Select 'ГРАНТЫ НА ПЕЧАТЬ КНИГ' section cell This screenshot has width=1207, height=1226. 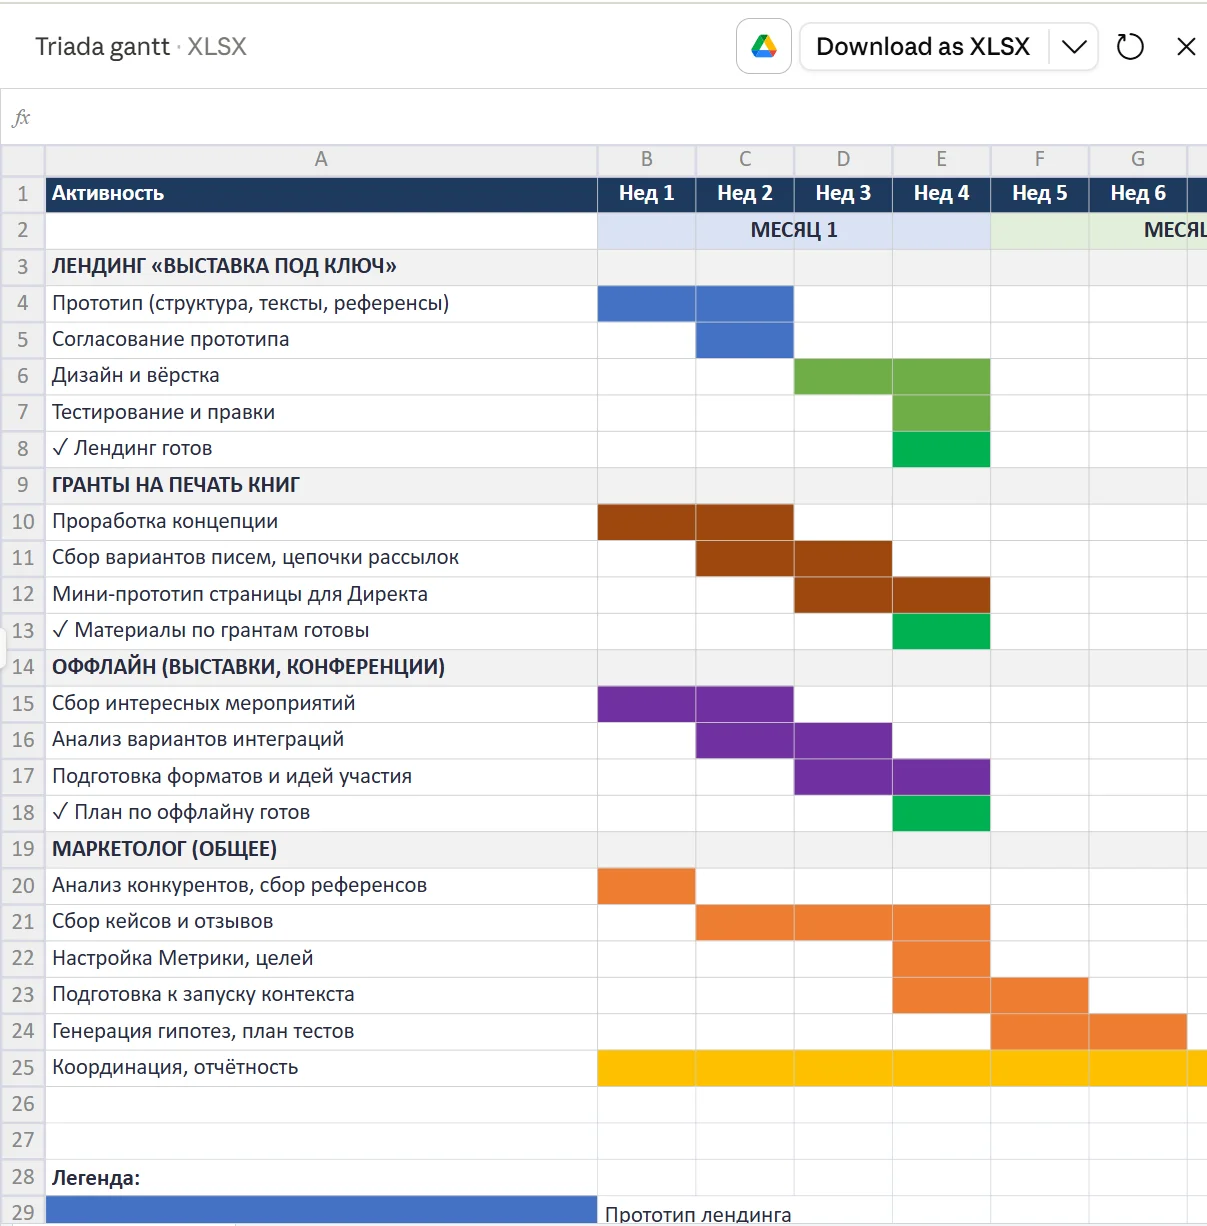tap(321, 485)
